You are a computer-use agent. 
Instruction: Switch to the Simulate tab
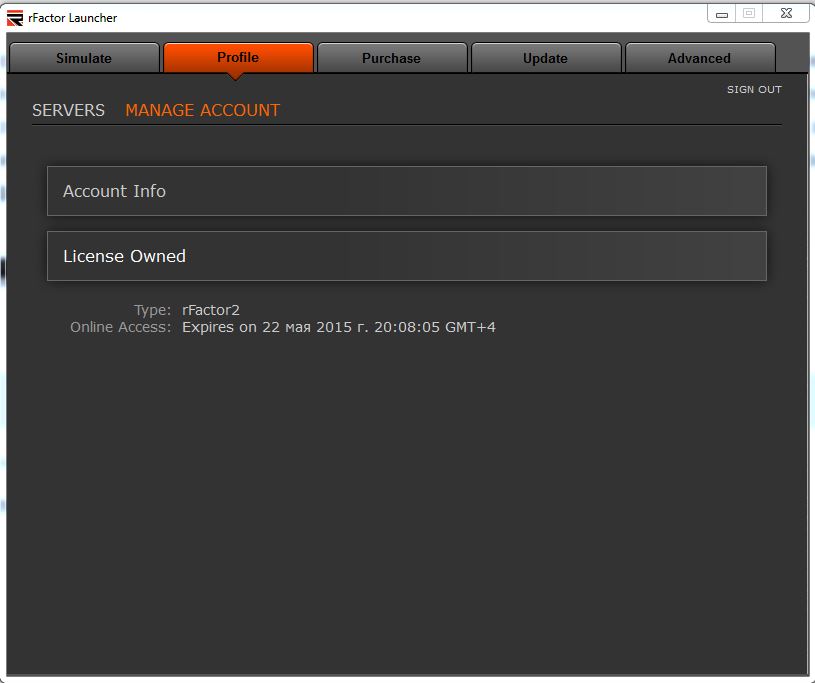click(x=84, y=58)
